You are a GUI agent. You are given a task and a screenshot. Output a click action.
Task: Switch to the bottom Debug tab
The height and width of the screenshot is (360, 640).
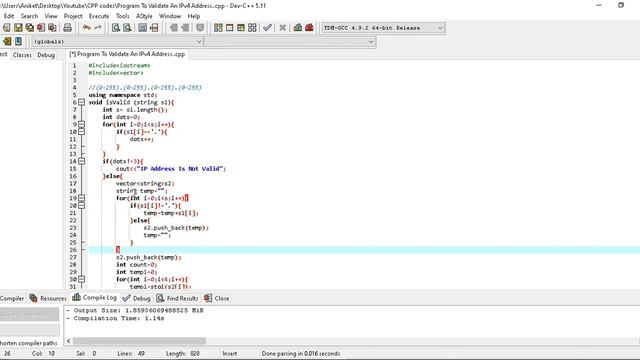[x=137, y=298]
